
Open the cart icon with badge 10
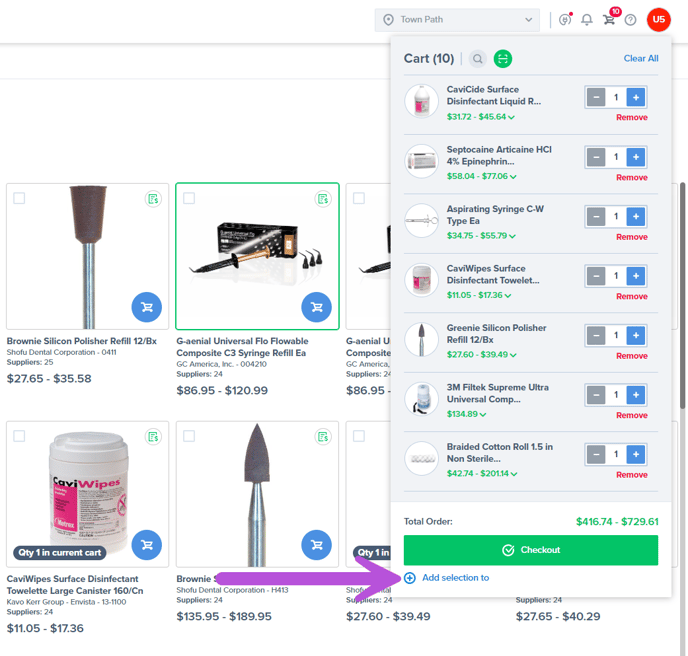coord(609,20)
